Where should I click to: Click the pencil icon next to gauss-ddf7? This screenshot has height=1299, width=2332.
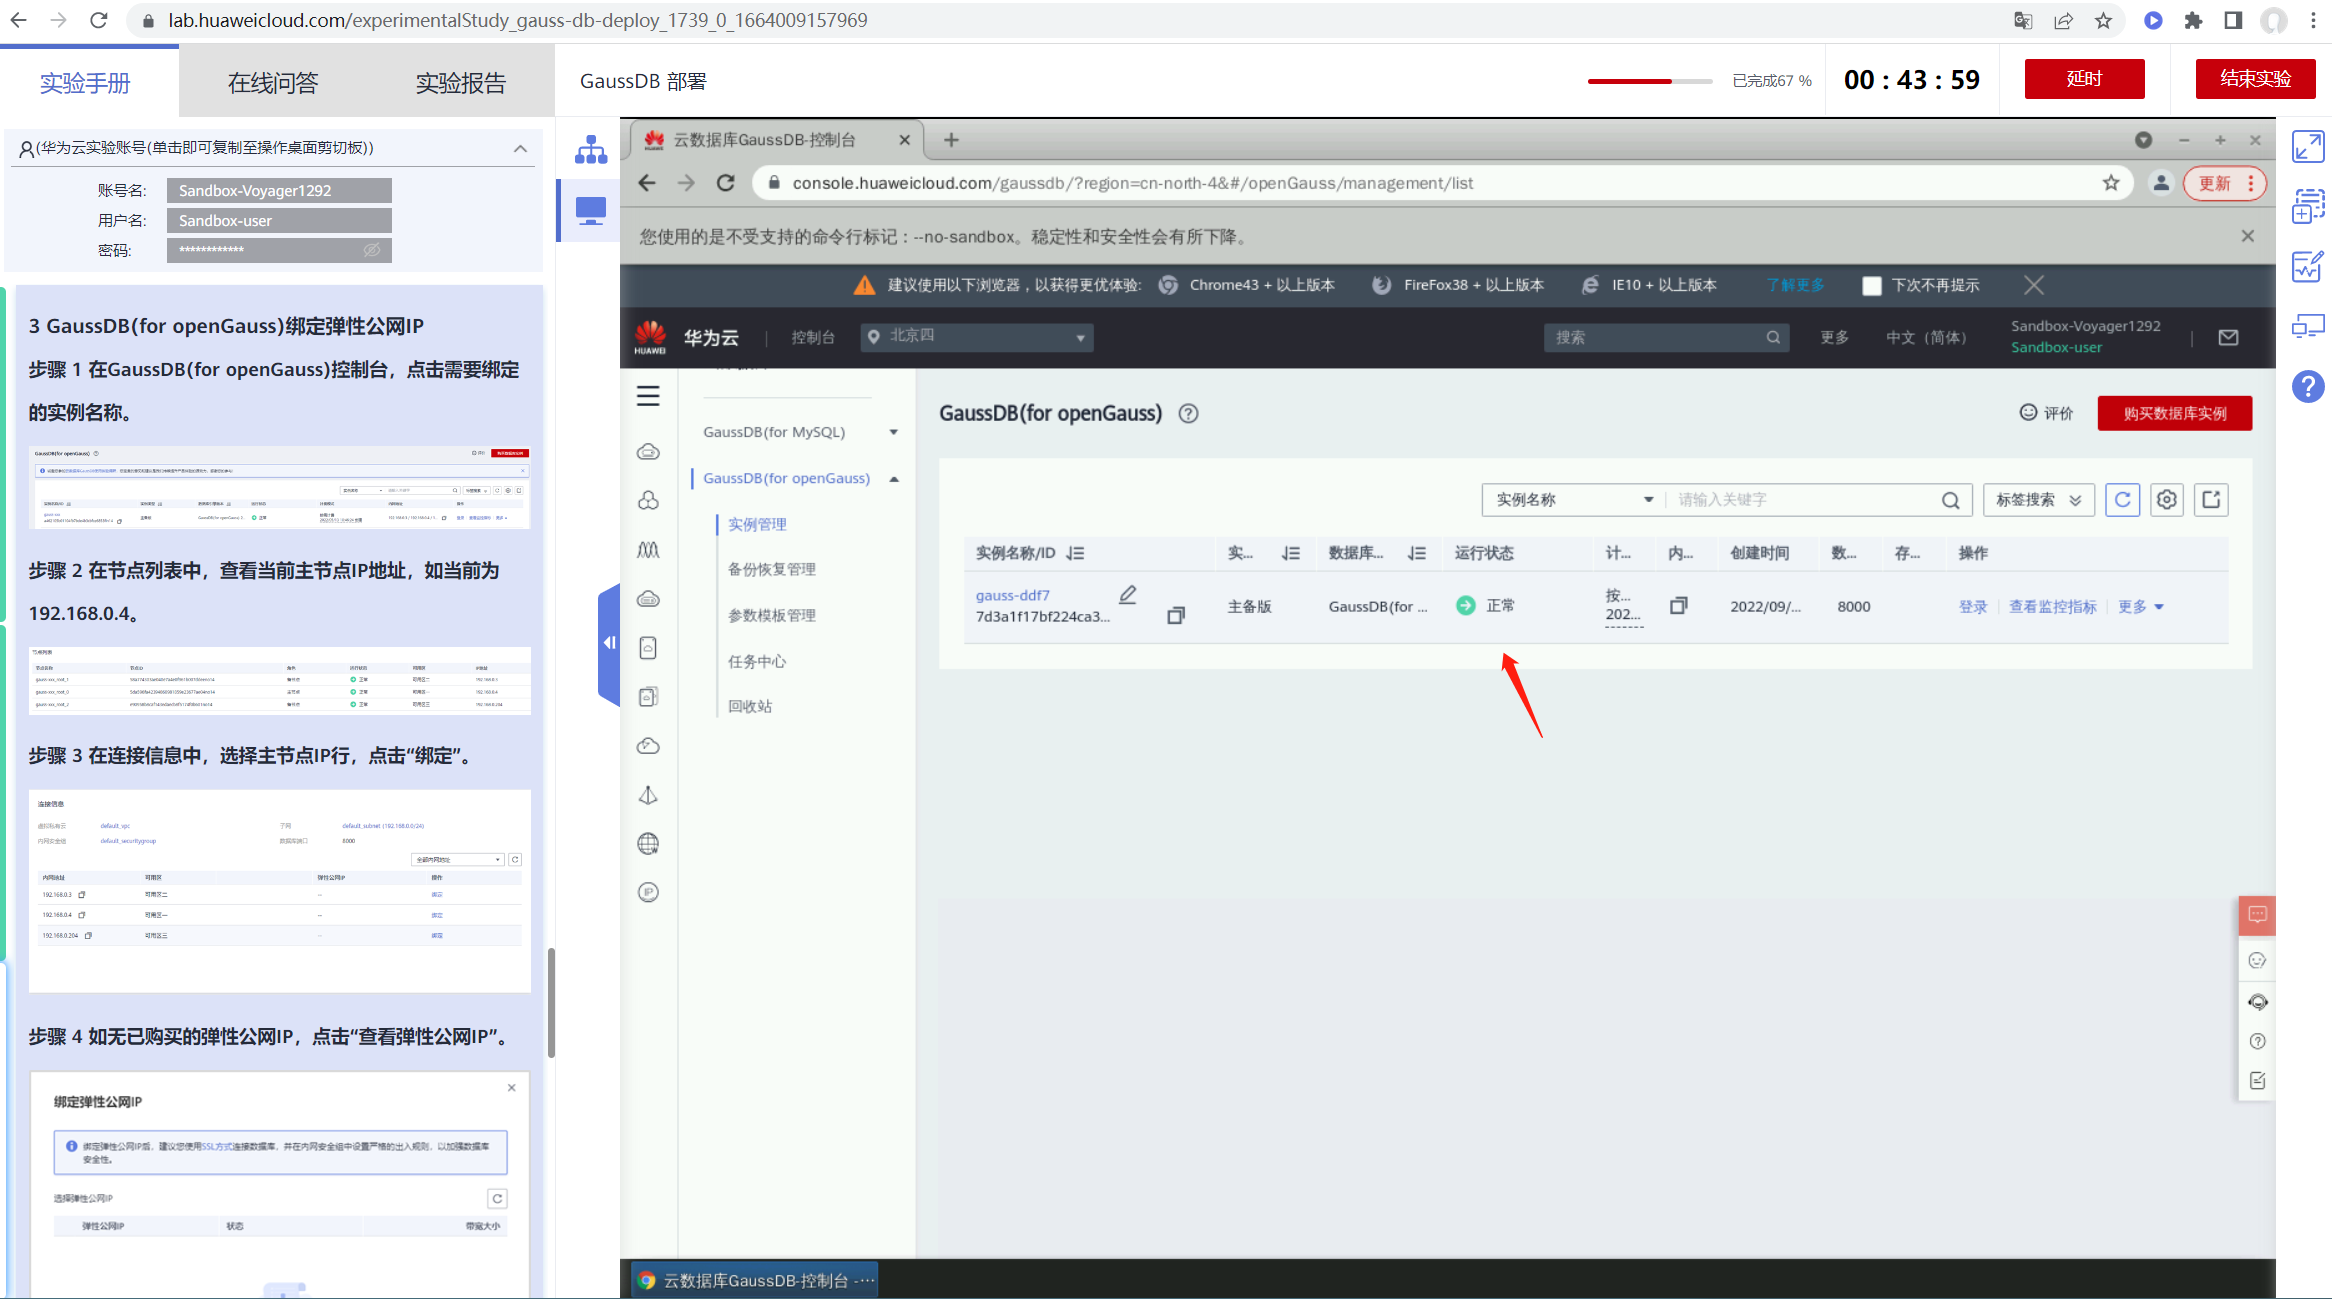pyautogui.click(x=1128, y=595)
